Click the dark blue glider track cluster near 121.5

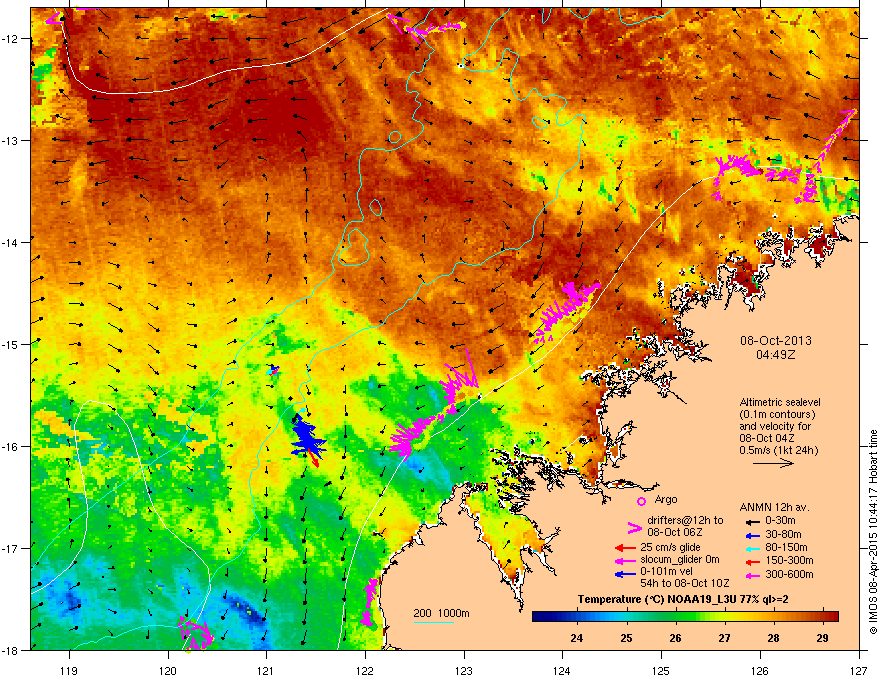(x=307, y=438)
